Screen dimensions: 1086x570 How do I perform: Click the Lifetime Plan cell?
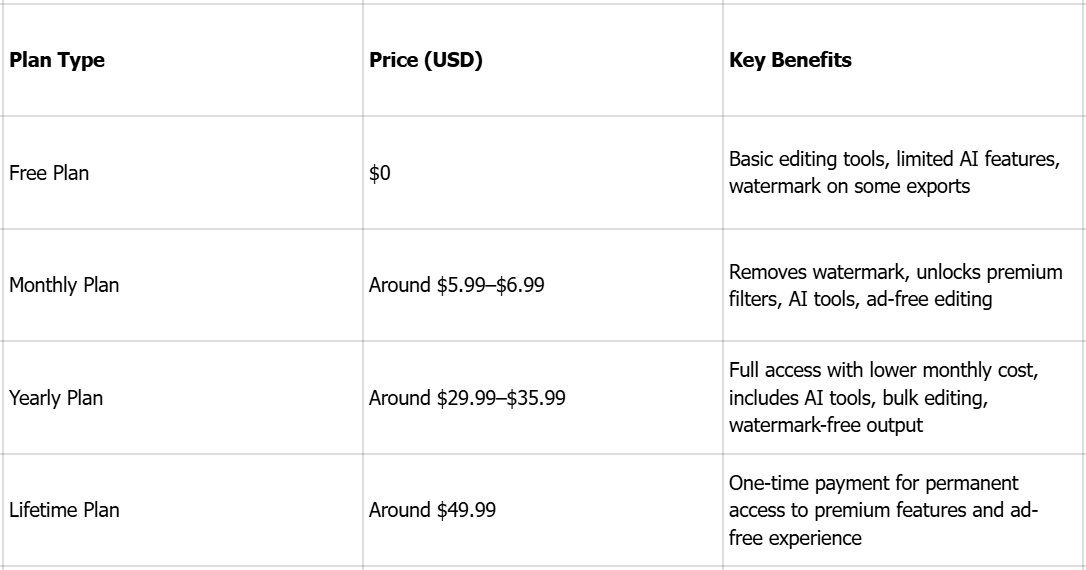(64, 510)
